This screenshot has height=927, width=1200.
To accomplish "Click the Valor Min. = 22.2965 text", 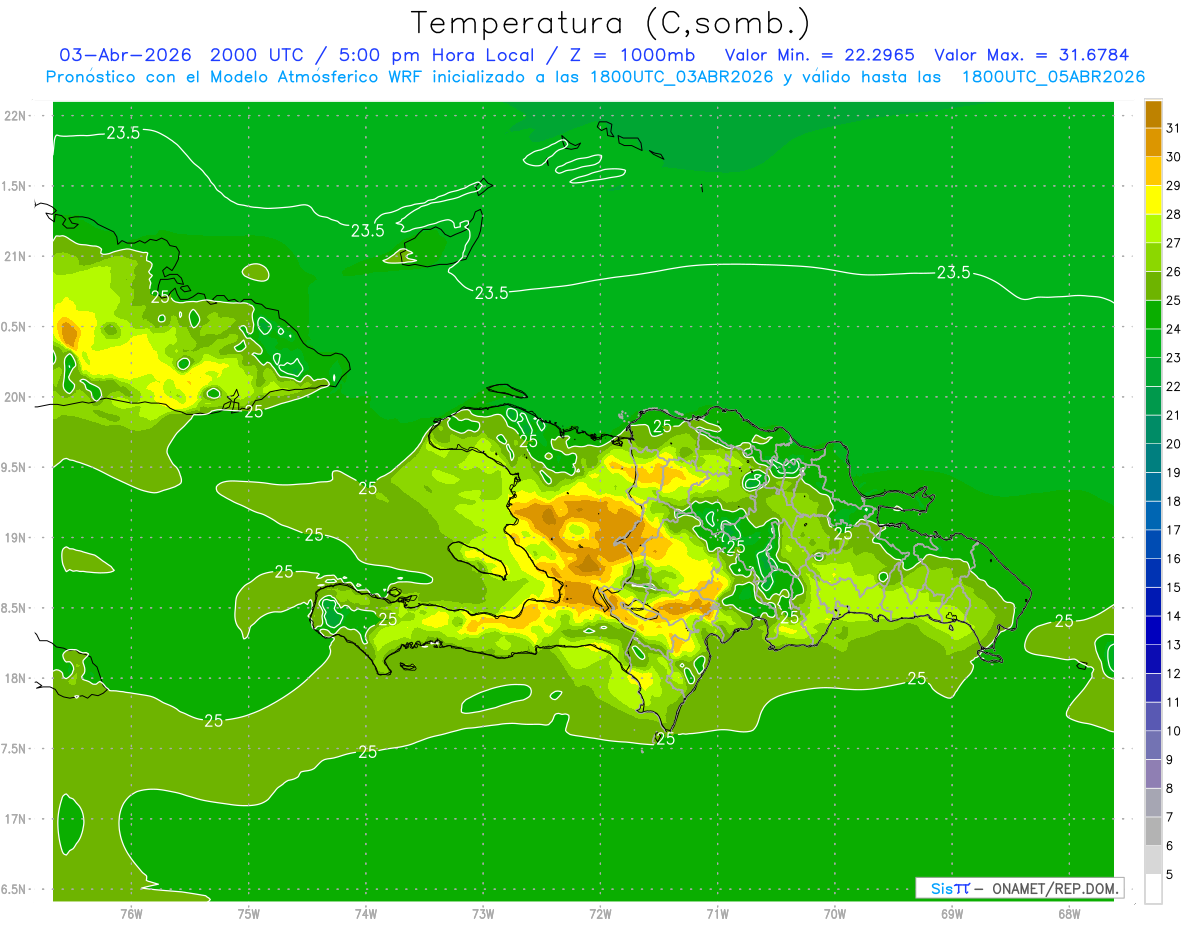I will 818,55.
